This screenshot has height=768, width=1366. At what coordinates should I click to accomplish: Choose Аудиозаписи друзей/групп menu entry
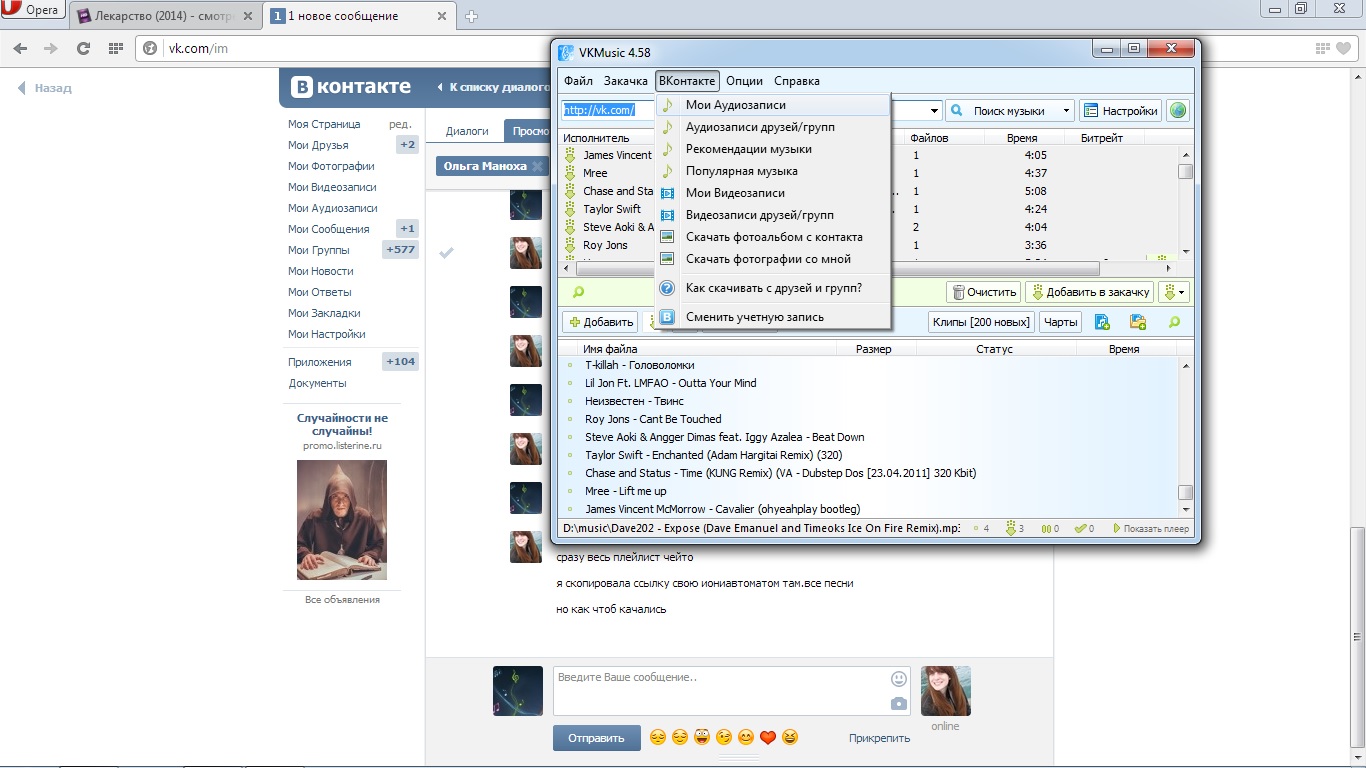(x=773, y=127)
